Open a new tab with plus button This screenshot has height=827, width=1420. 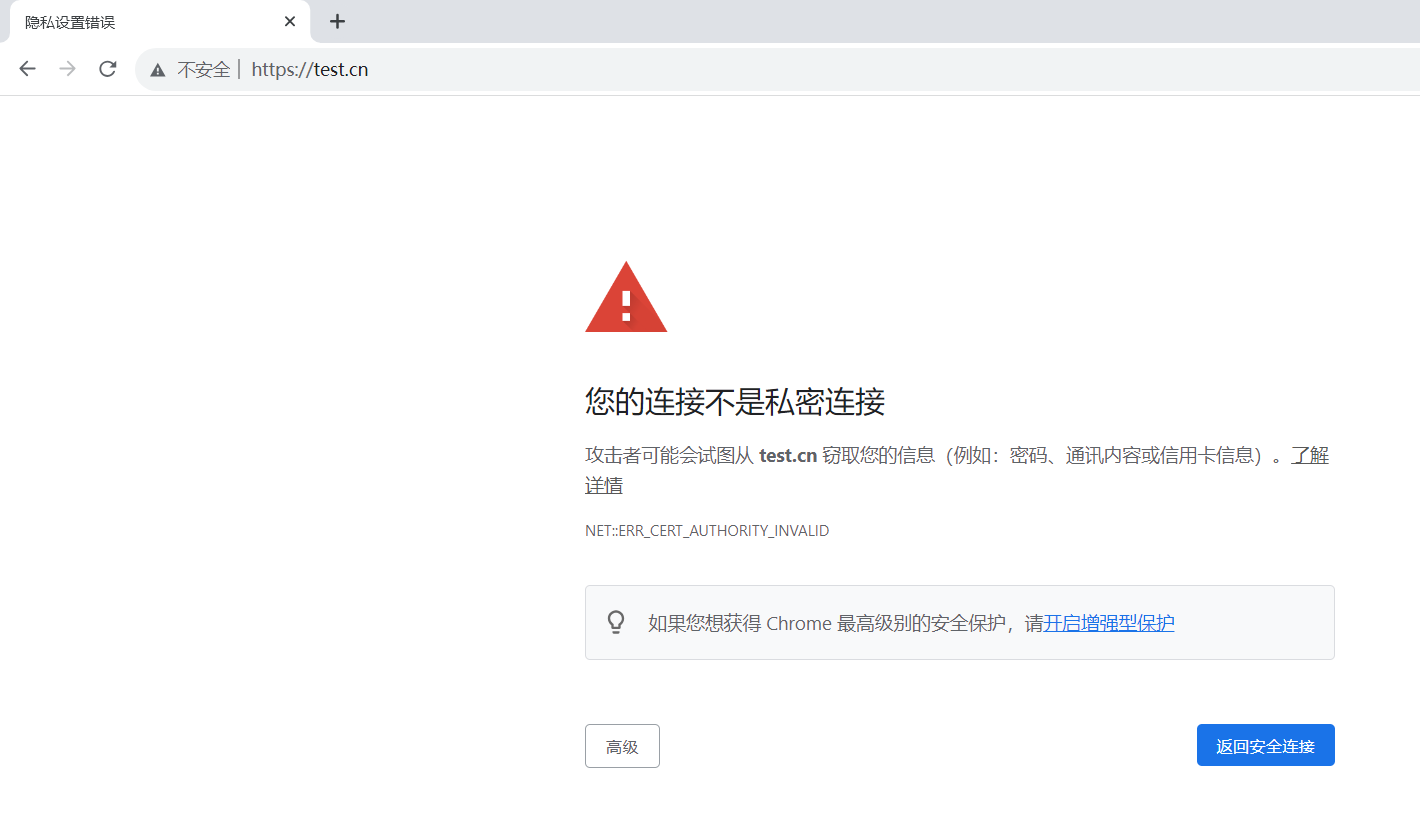[338, 21]
